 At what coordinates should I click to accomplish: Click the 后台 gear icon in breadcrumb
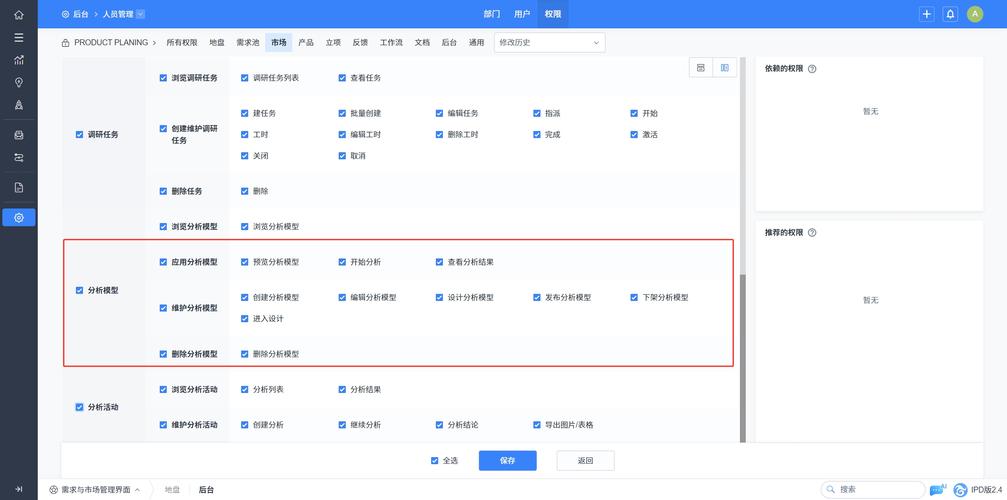coord(66,14)
